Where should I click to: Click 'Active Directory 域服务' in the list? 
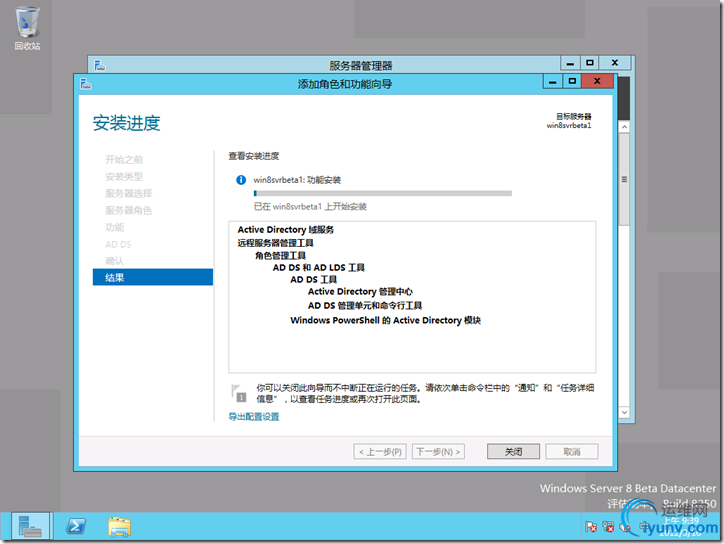tap(286, 230)
